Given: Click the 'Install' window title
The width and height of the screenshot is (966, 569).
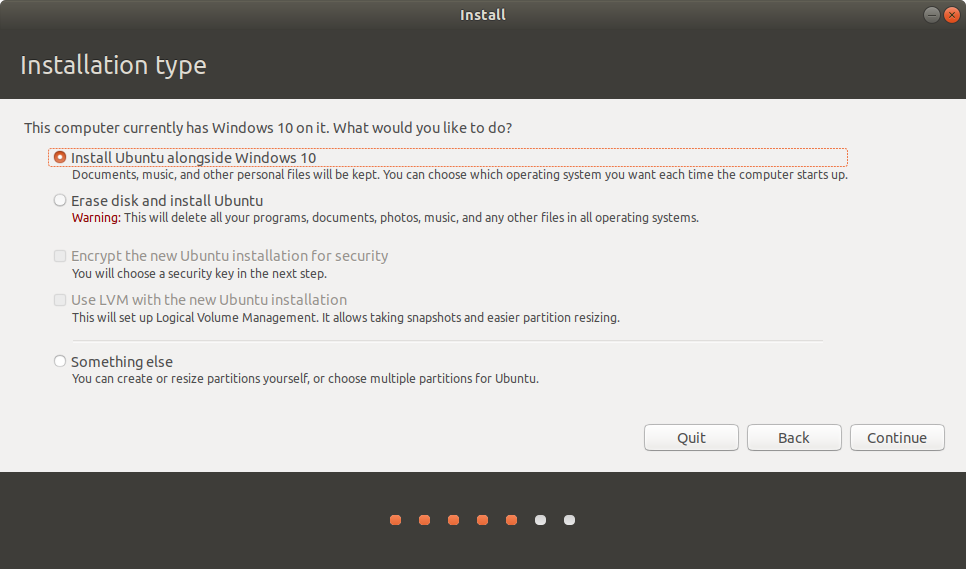Looking at the screenshot, I should click(x=483, y=15).
